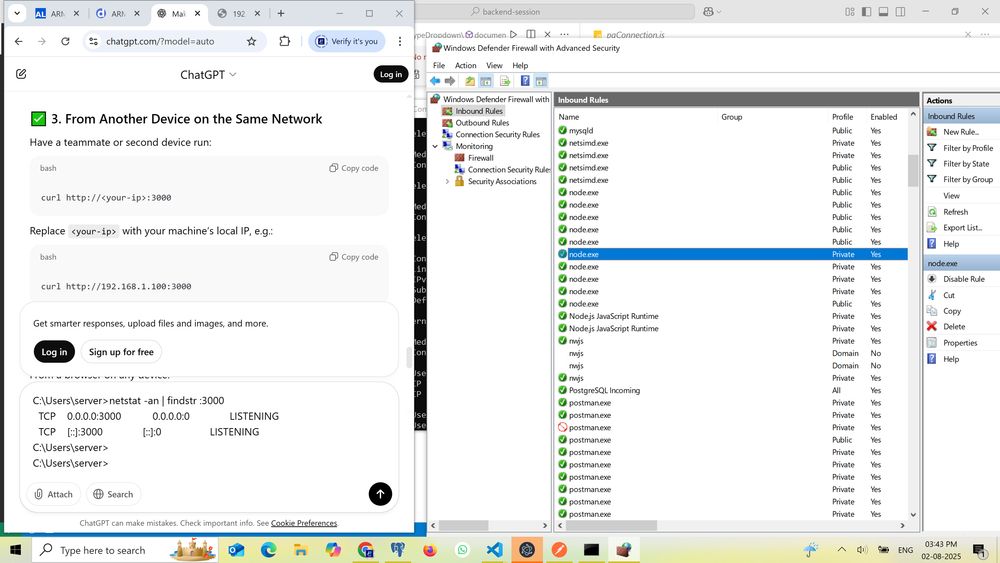Click Delete in the node.exe actions
The image size is (1000, 563).
click(x=954, y=326)
